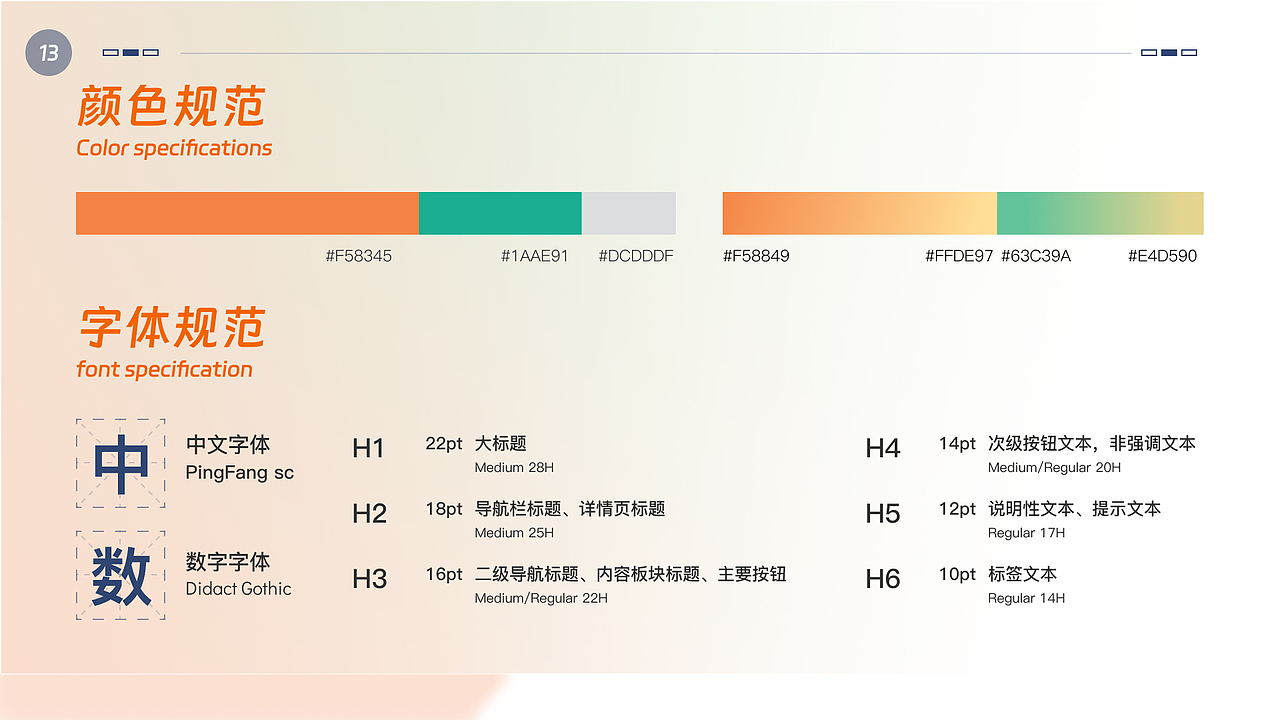Screen dimensions: 1280x720
Task: Click the 颜色规范 heading
Action: (171, 107)
